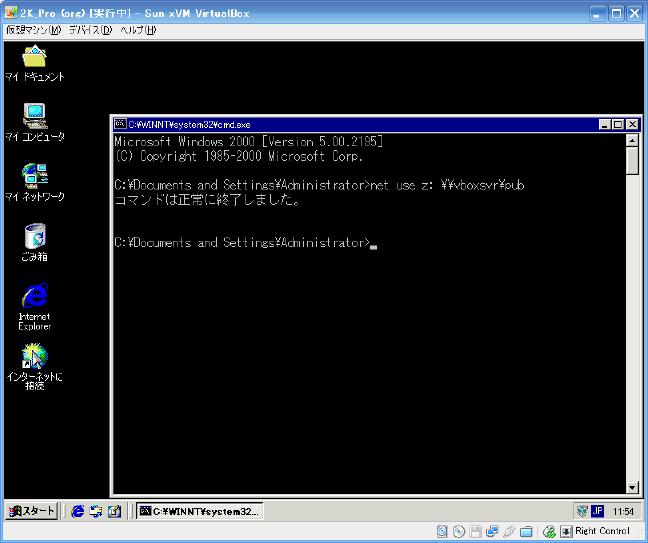This screenshot has width=648, height=543.
Task: Select the マイ コンピュータ desktop icon
Action: (x=35, y=123)
